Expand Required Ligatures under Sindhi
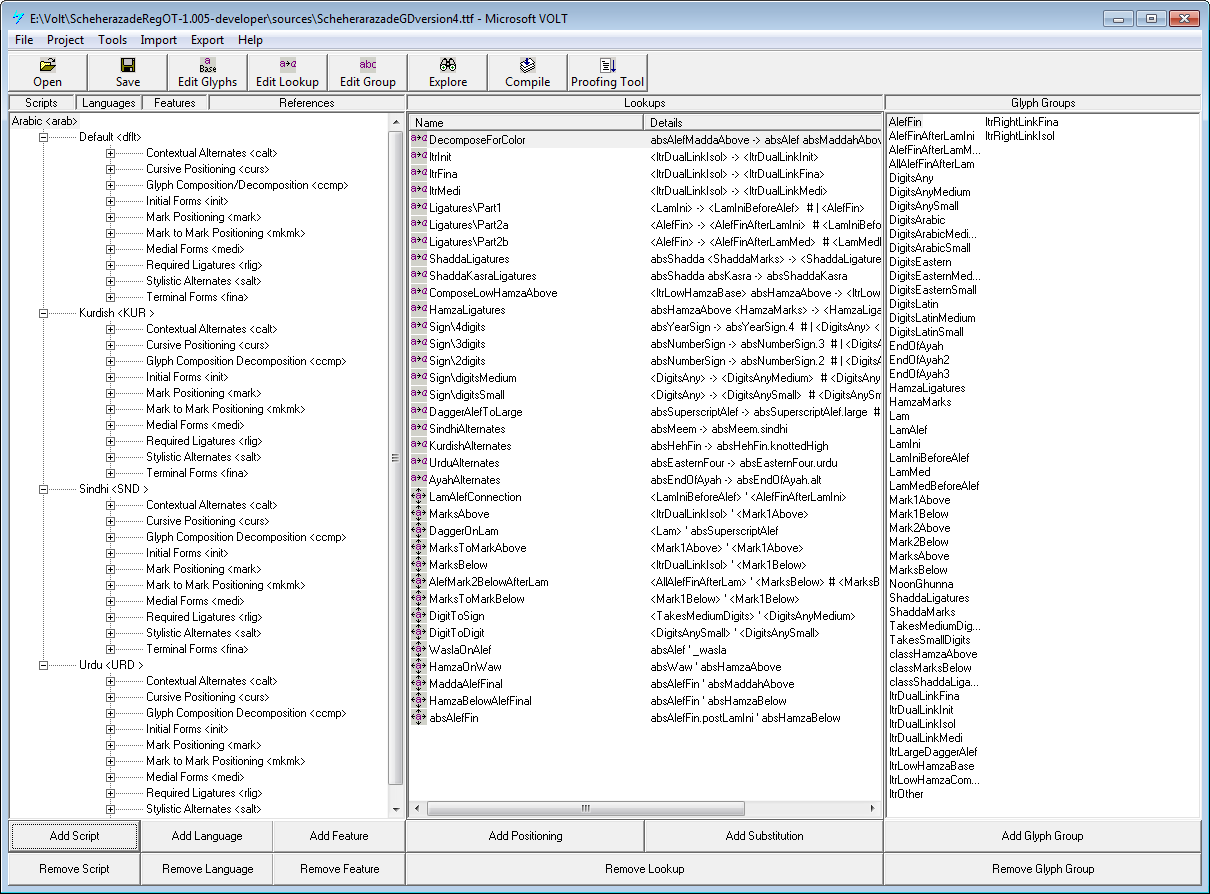This screenshot has height=894, width=1210. pyautogui.click(x=110, y=617)
